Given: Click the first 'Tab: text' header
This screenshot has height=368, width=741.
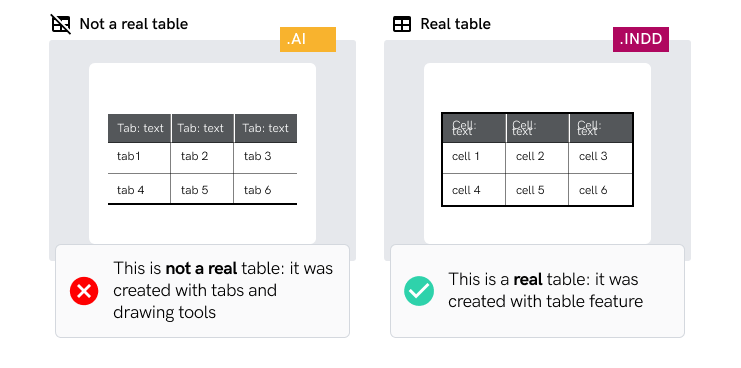Looking at the screenshot, I should point(140,128).
